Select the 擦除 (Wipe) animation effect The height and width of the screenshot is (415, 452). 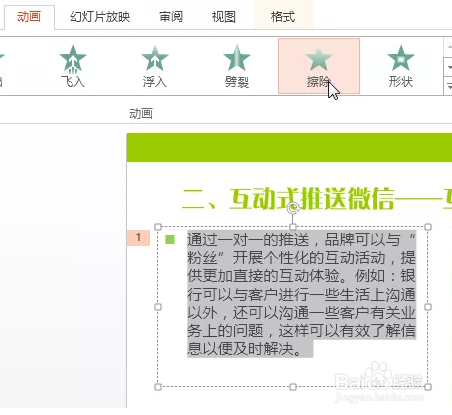point(319,66)
